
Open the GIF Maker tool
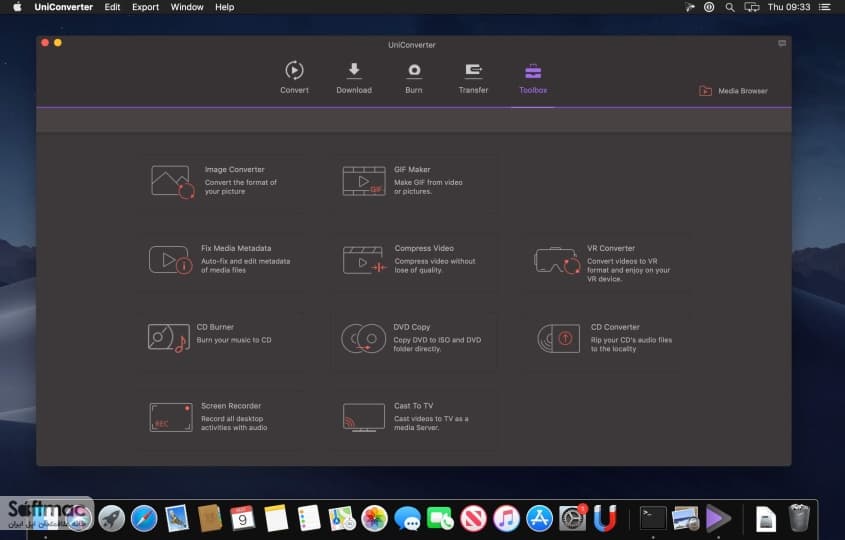[x=414, y=181]
